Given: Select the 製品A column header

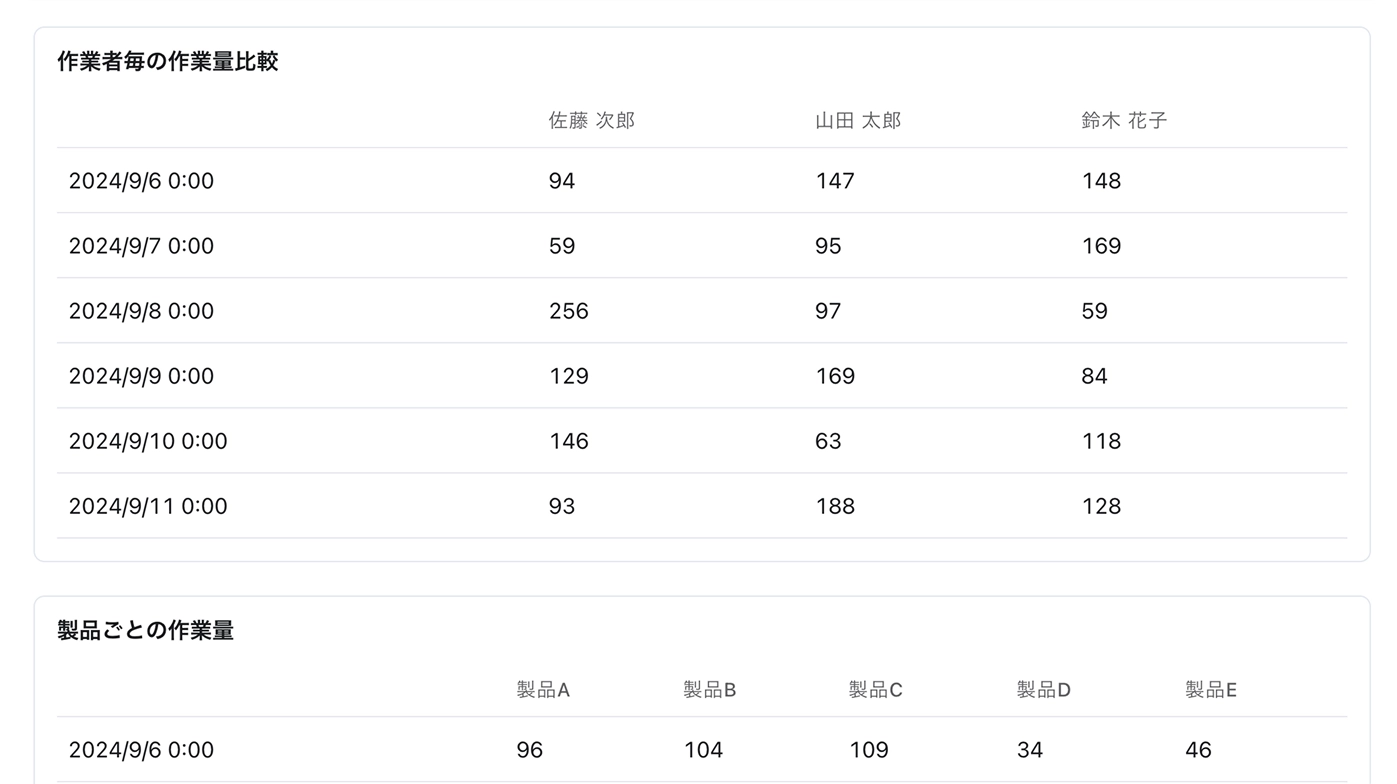Looking at the screenshot, I should tap(543, 690).
